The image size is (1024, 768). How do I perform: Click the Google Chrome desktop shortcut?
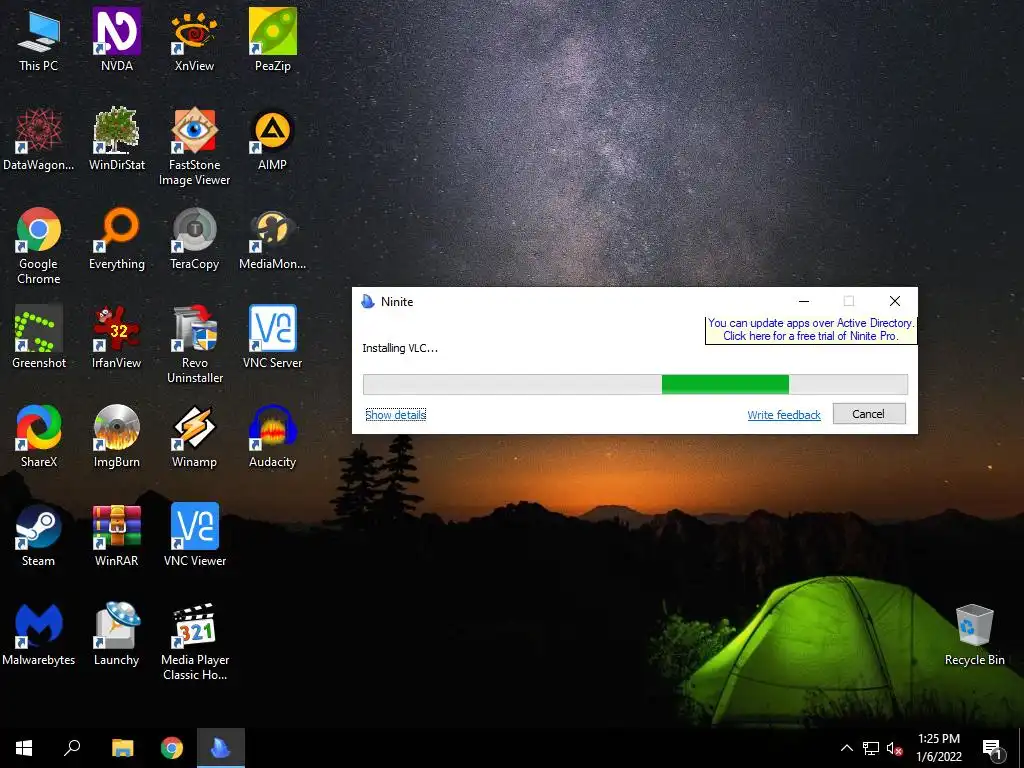(39, 247)
